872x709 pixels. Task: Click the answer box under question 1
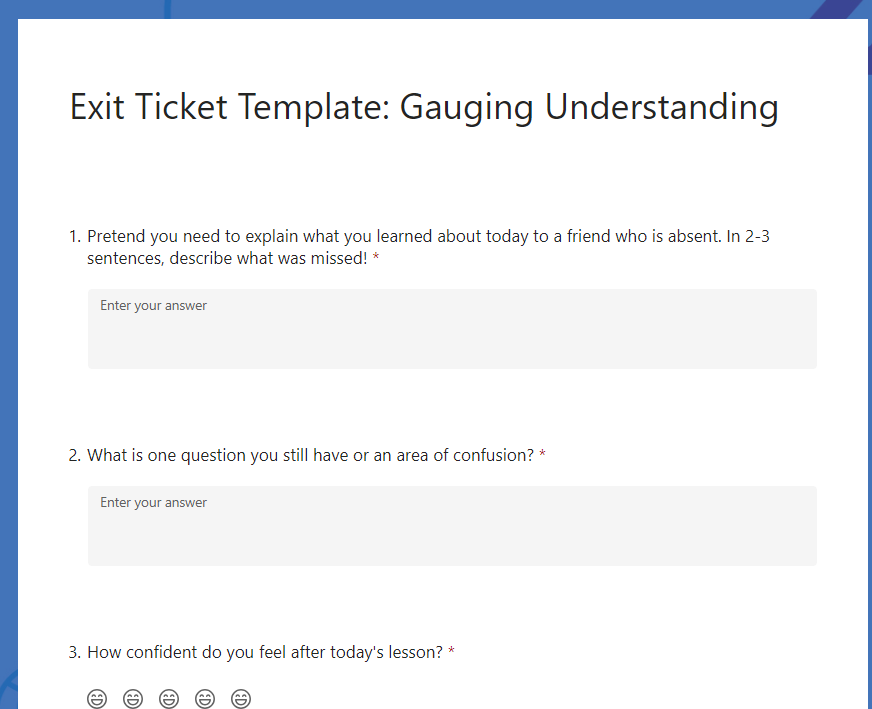[452, 329]
